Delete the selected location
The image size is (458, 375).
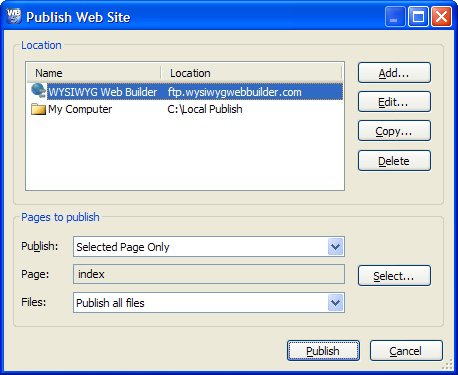click(394, 161)
